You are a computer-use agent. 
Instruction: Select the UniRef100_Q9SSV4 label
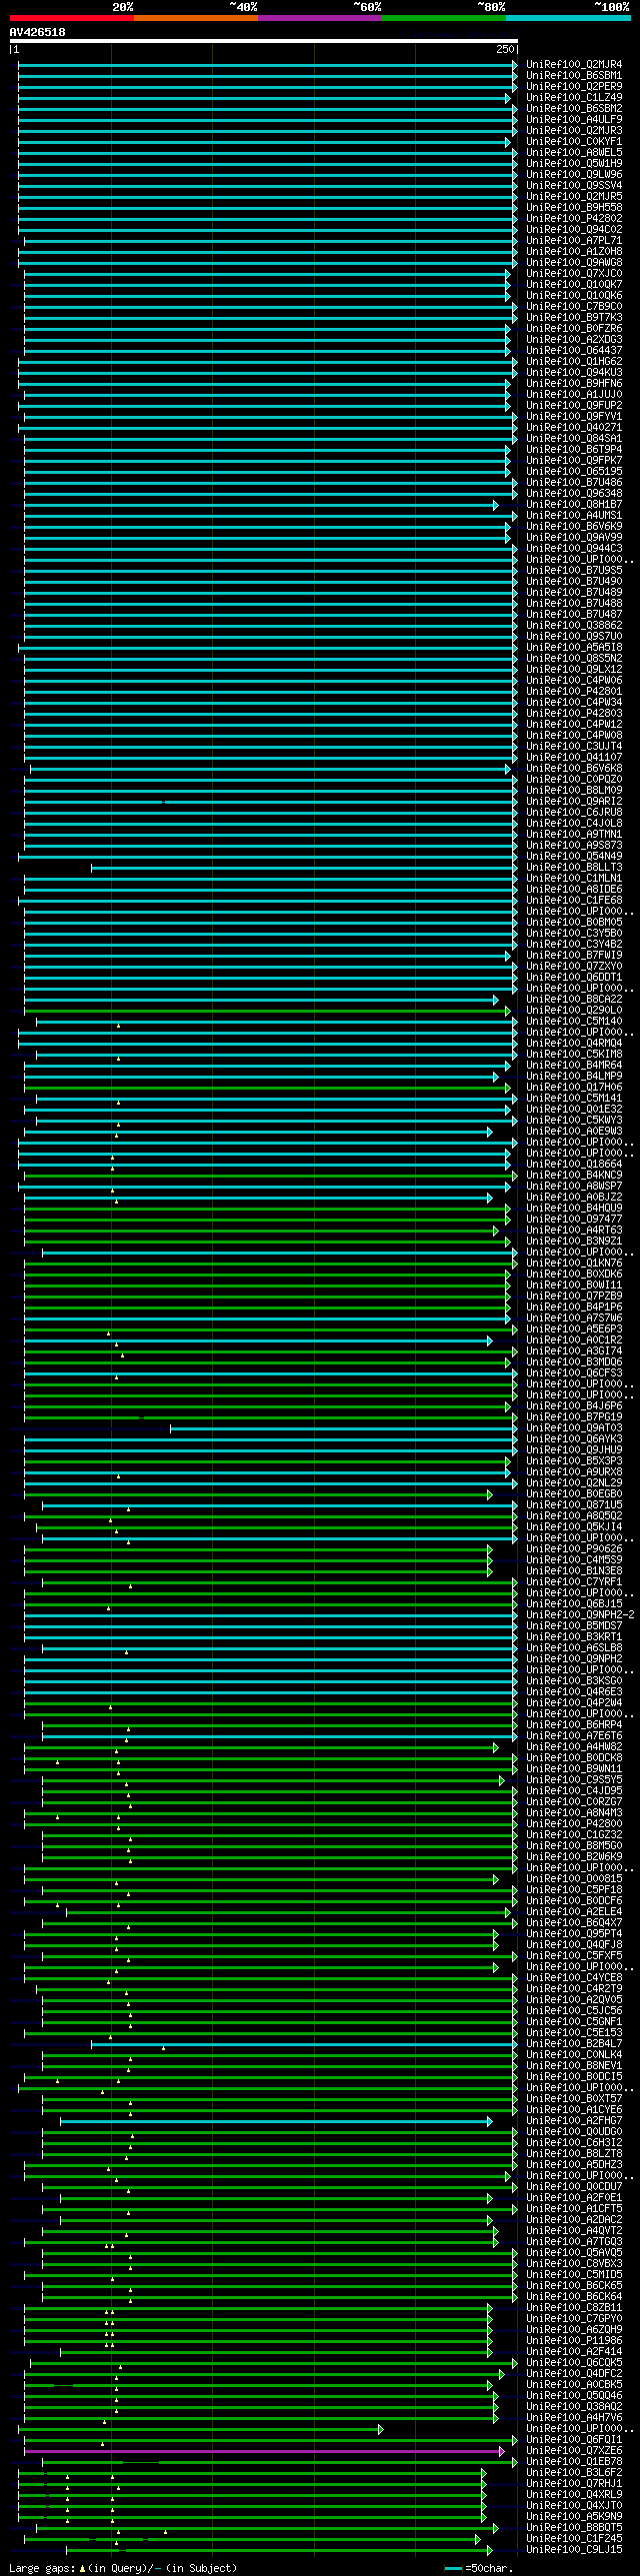[574, 186]
